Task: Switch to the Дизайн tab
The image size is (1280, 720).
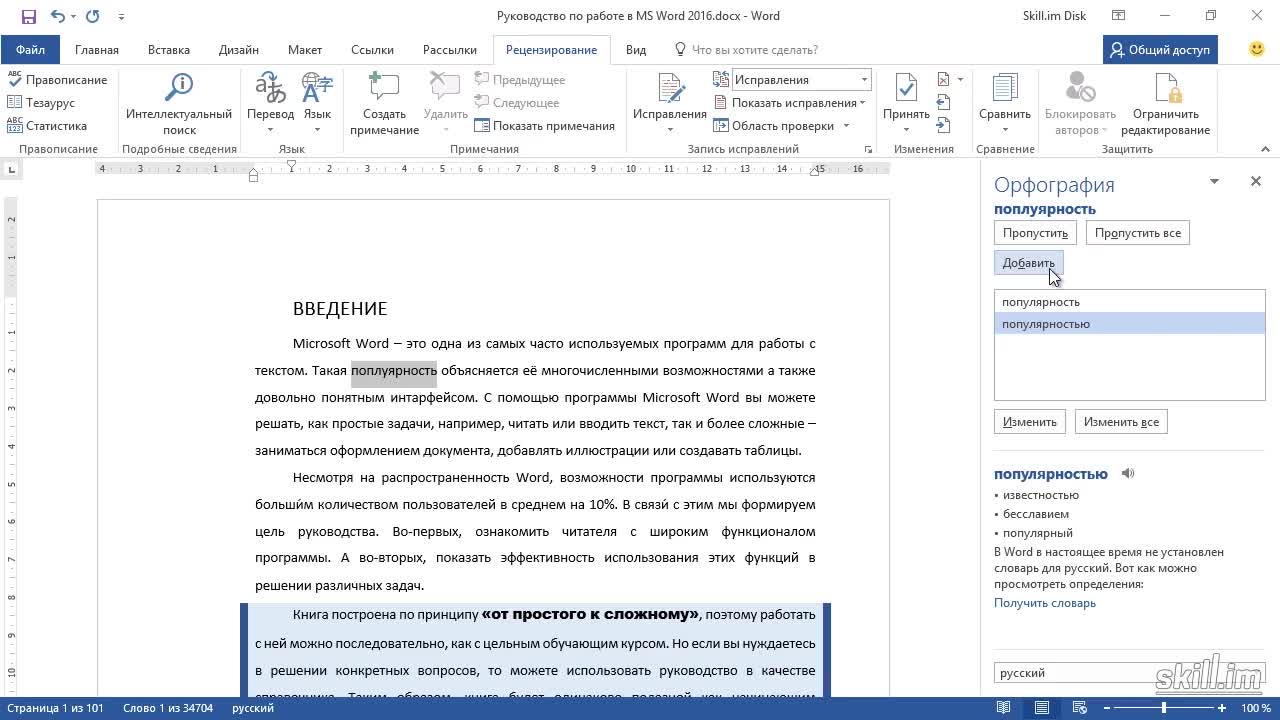Action: click(x=239, y=50)
